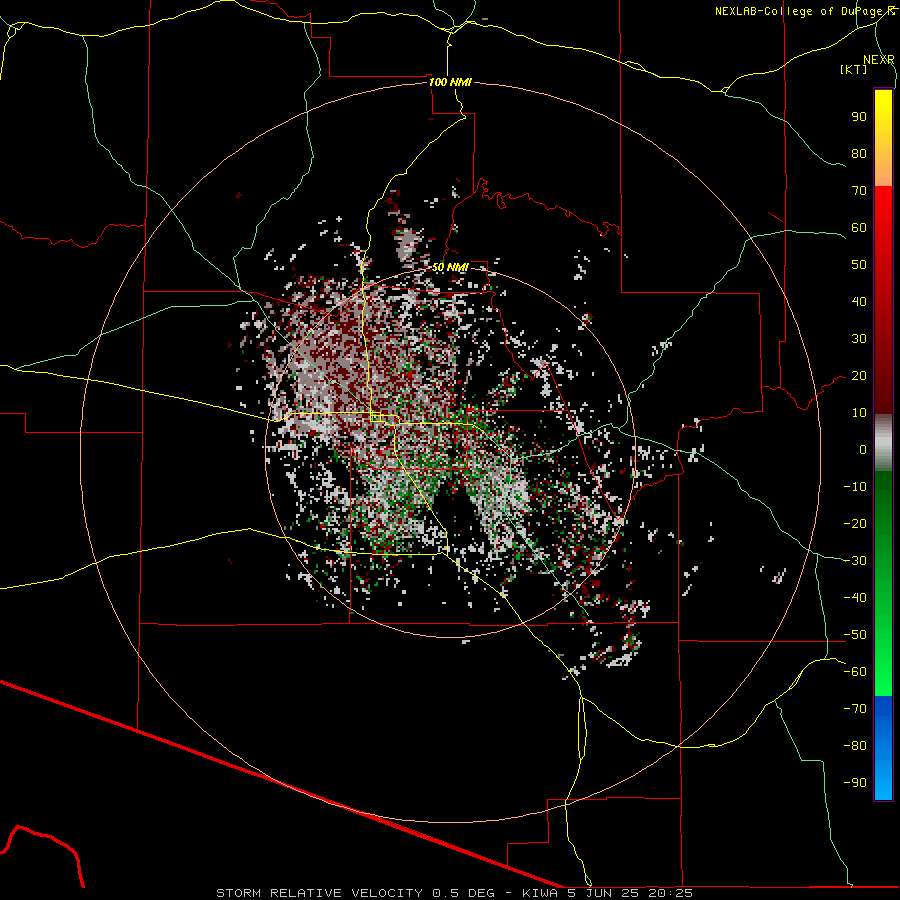Click the 30 value on velocity scale

859,339
